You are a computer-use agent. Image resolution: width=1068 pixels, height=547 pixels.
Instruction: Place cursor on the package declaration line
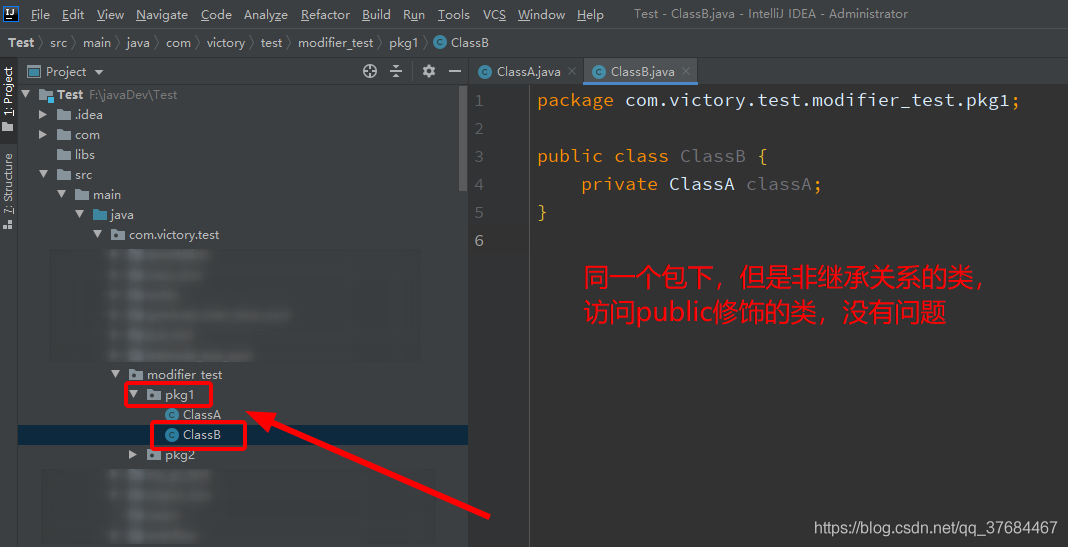coord(778,100)
